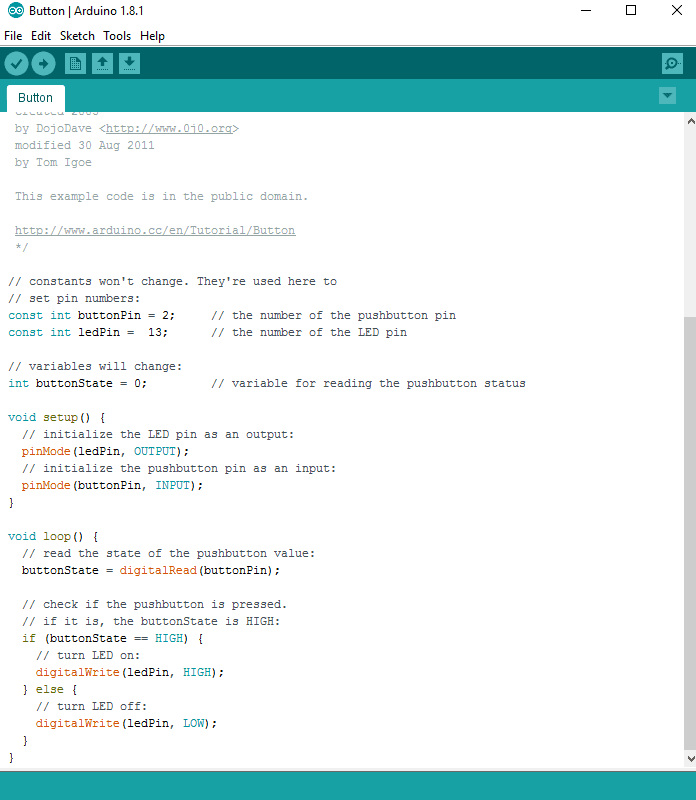Open the Serial Monitor magnifier icon
696x800 pixels.
[x=672, y=64]
